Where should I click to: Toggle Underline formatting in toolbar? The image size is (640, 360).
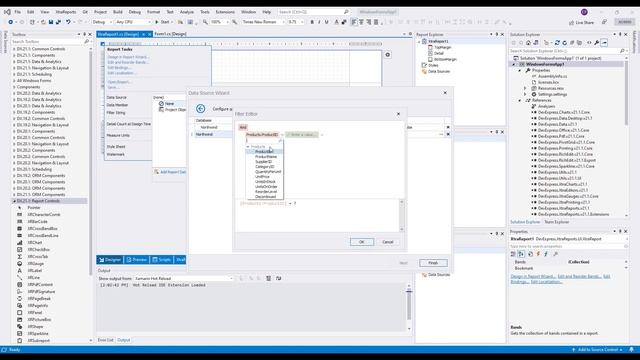tap(327, 22)
